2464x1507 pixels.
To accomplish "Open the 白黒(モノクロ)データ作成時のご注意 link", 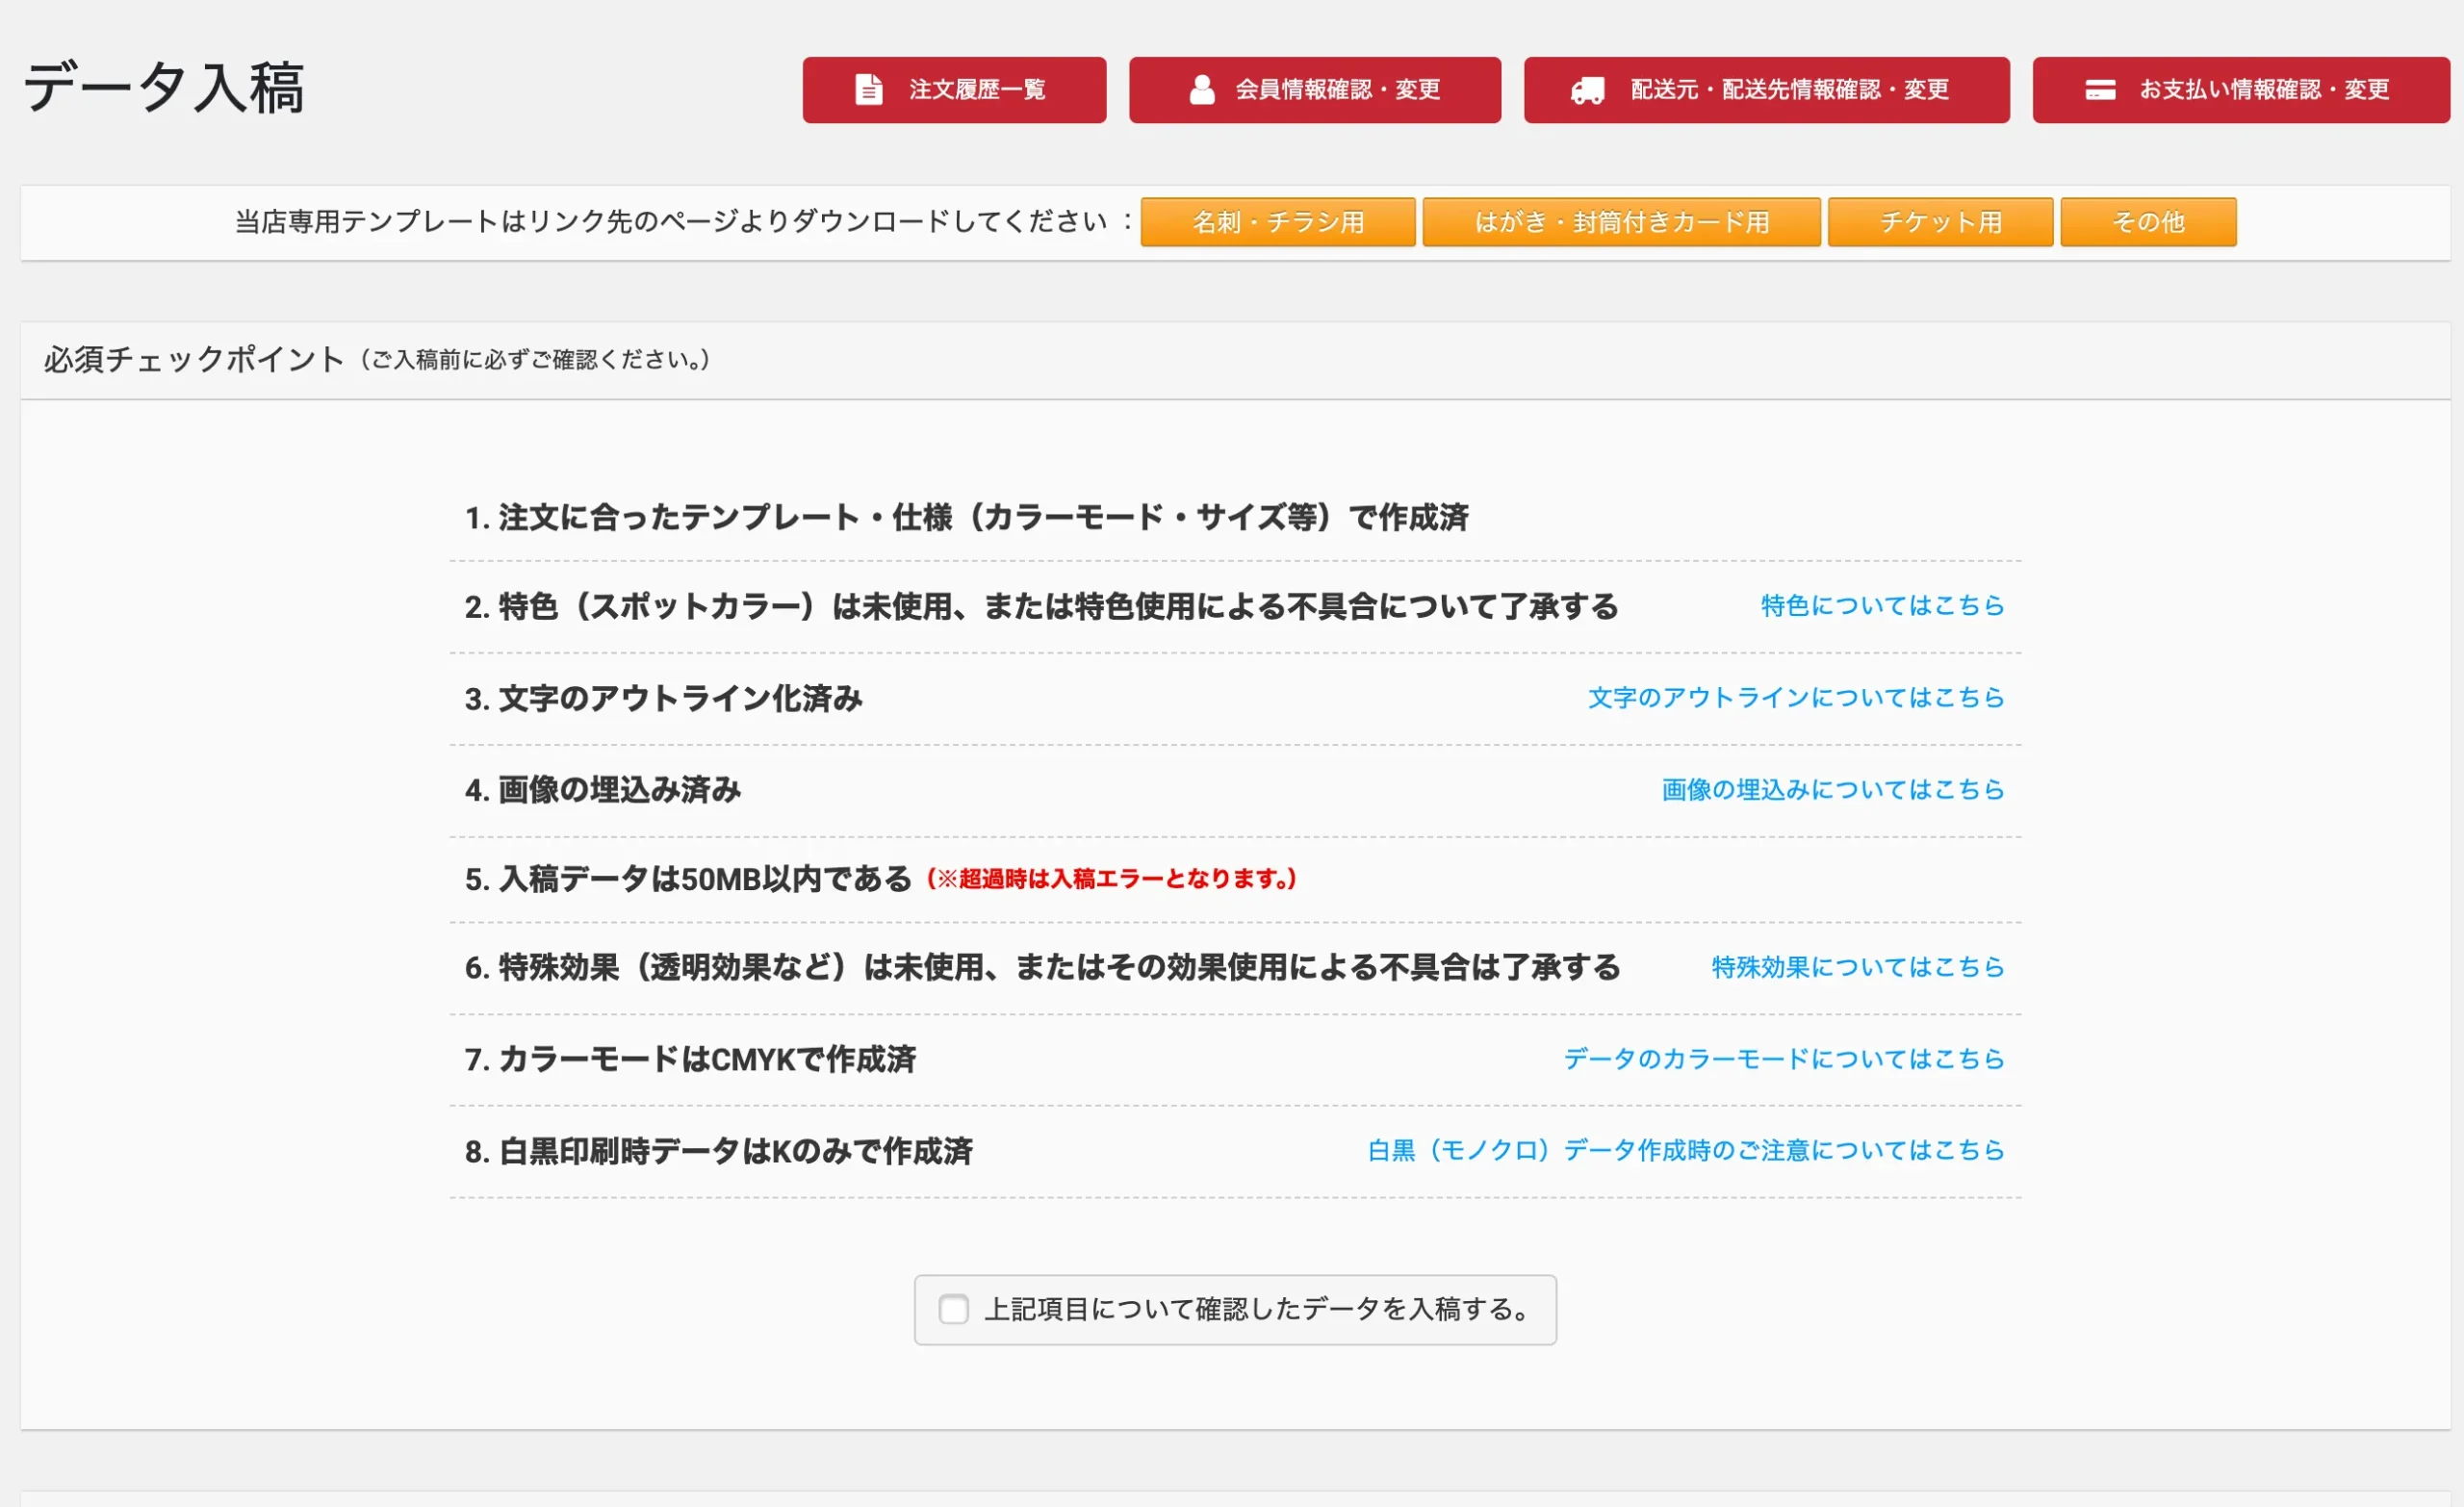I will pyautogui.click(x=1685, y=1150).
